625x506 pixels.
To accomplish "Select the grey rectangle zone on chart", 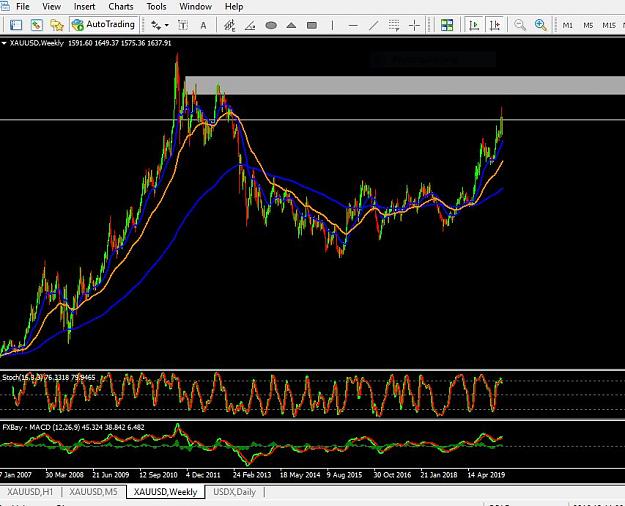I will click(x=405, y=85).
